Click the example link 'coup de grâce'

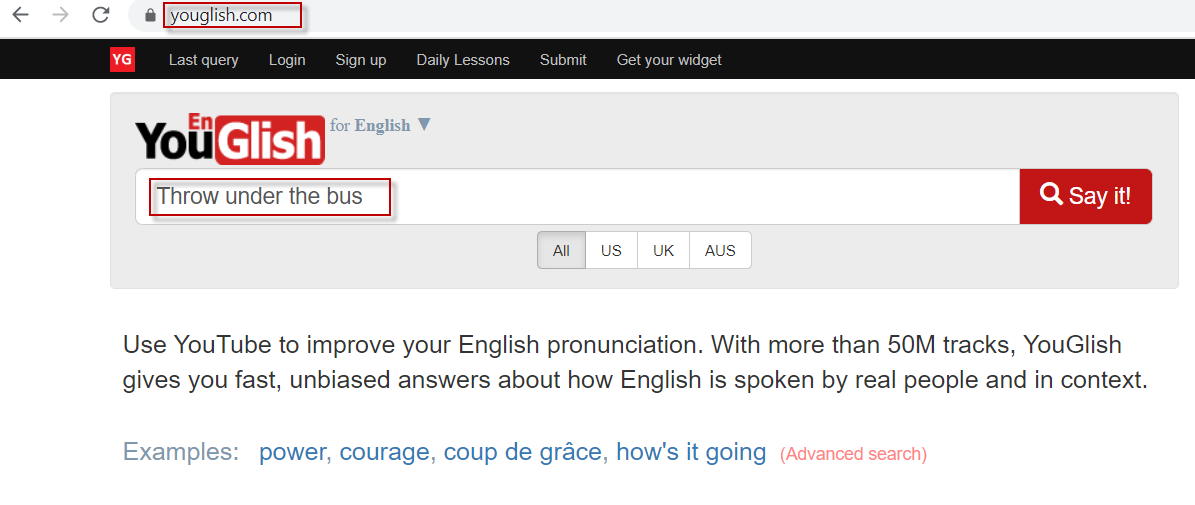coord(522,452)
